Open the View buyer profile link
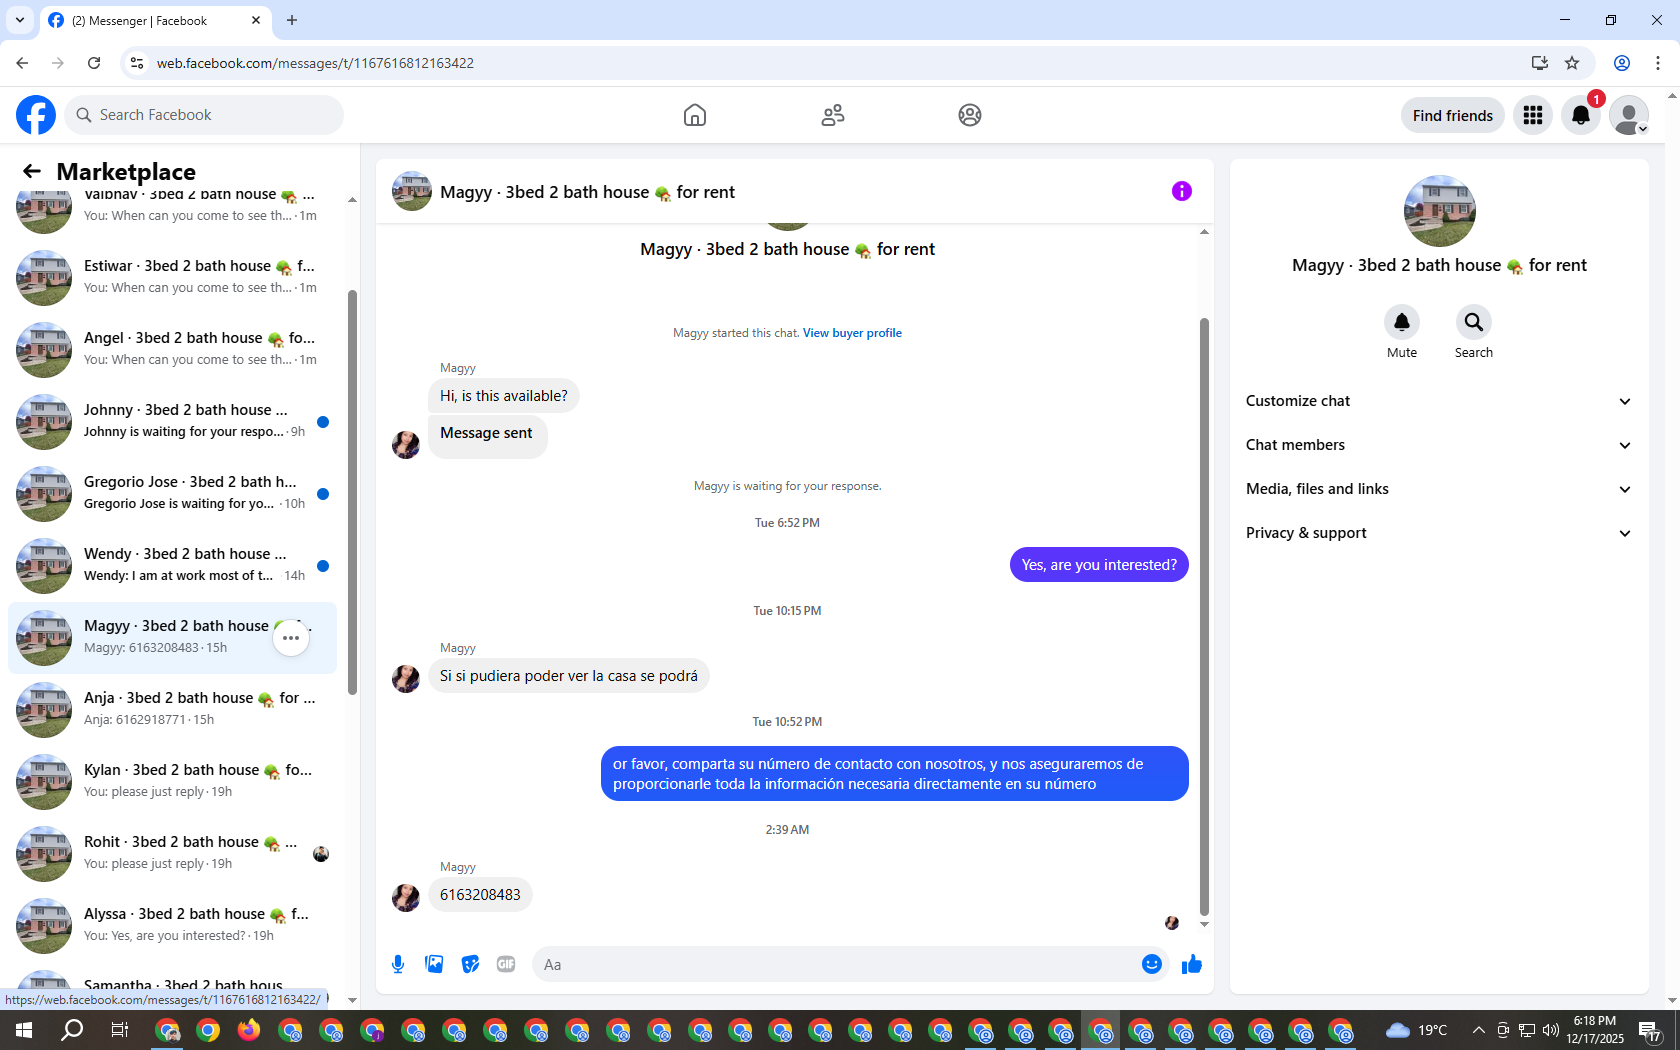 tap(852, 333)
